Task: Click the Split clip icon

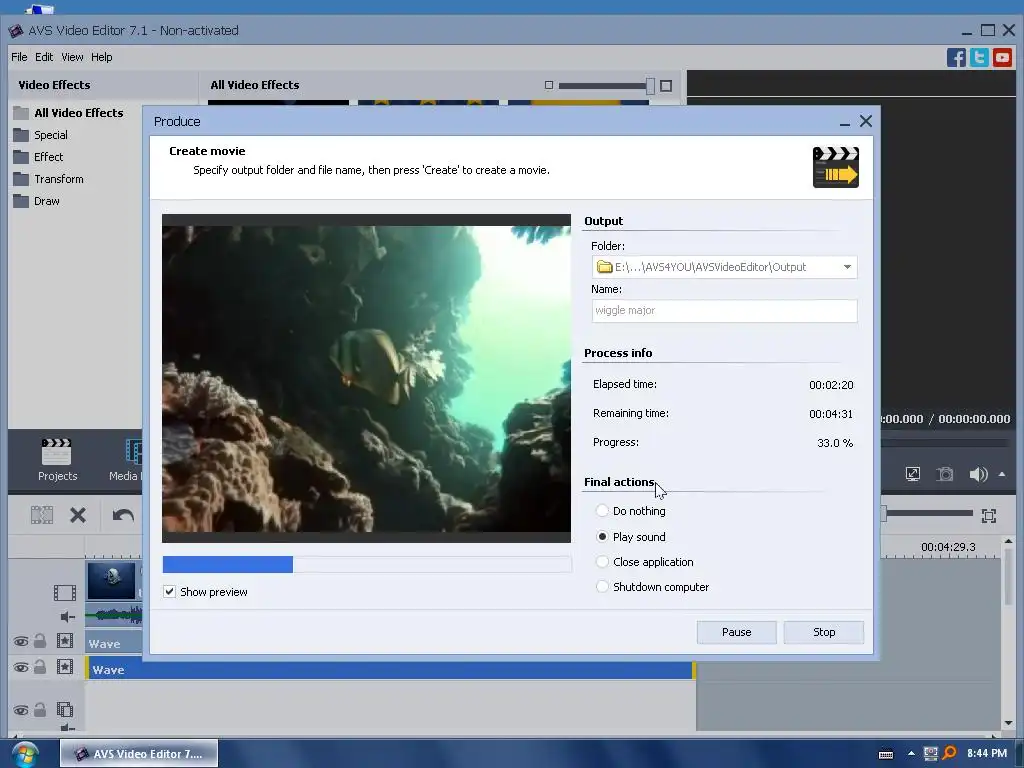Action: tap(42, 515)
